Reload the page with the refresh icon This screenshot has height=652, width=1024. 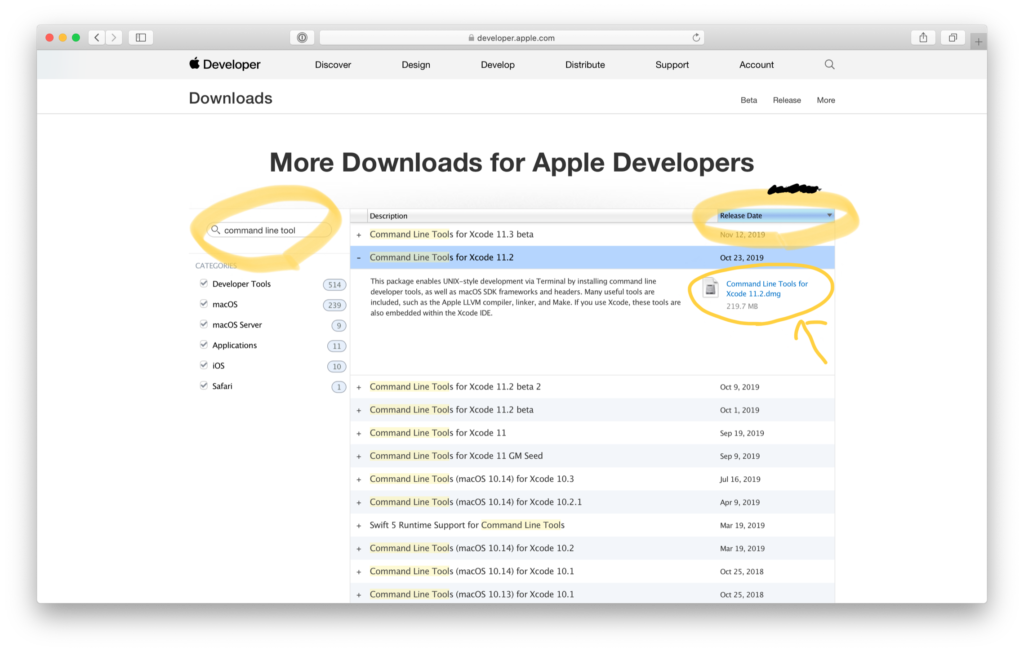[x=696, y=38]
